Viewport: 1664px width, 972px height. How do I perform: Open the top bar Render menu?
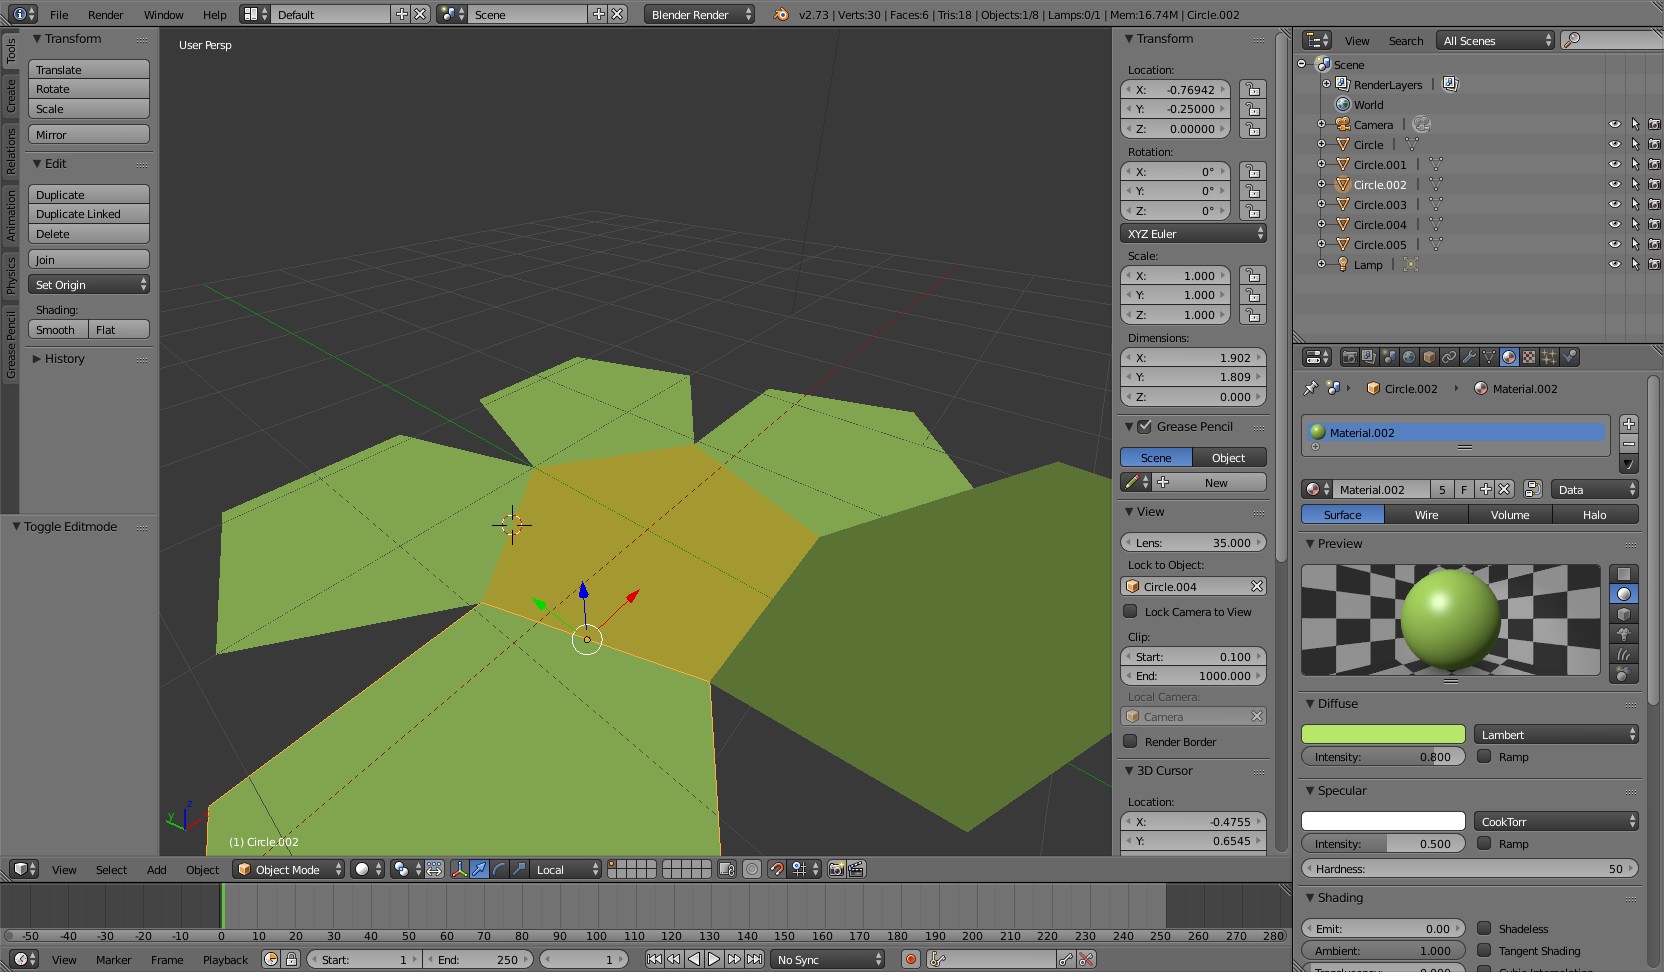(x=105, y=14)
